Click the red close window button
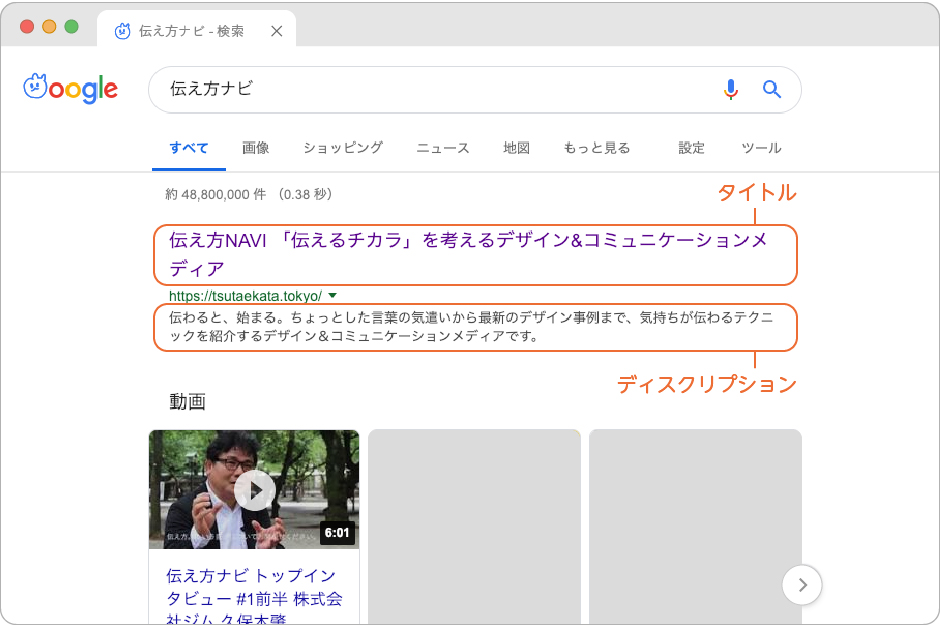Viewport: 940px width, 627px height. point(27,26)
